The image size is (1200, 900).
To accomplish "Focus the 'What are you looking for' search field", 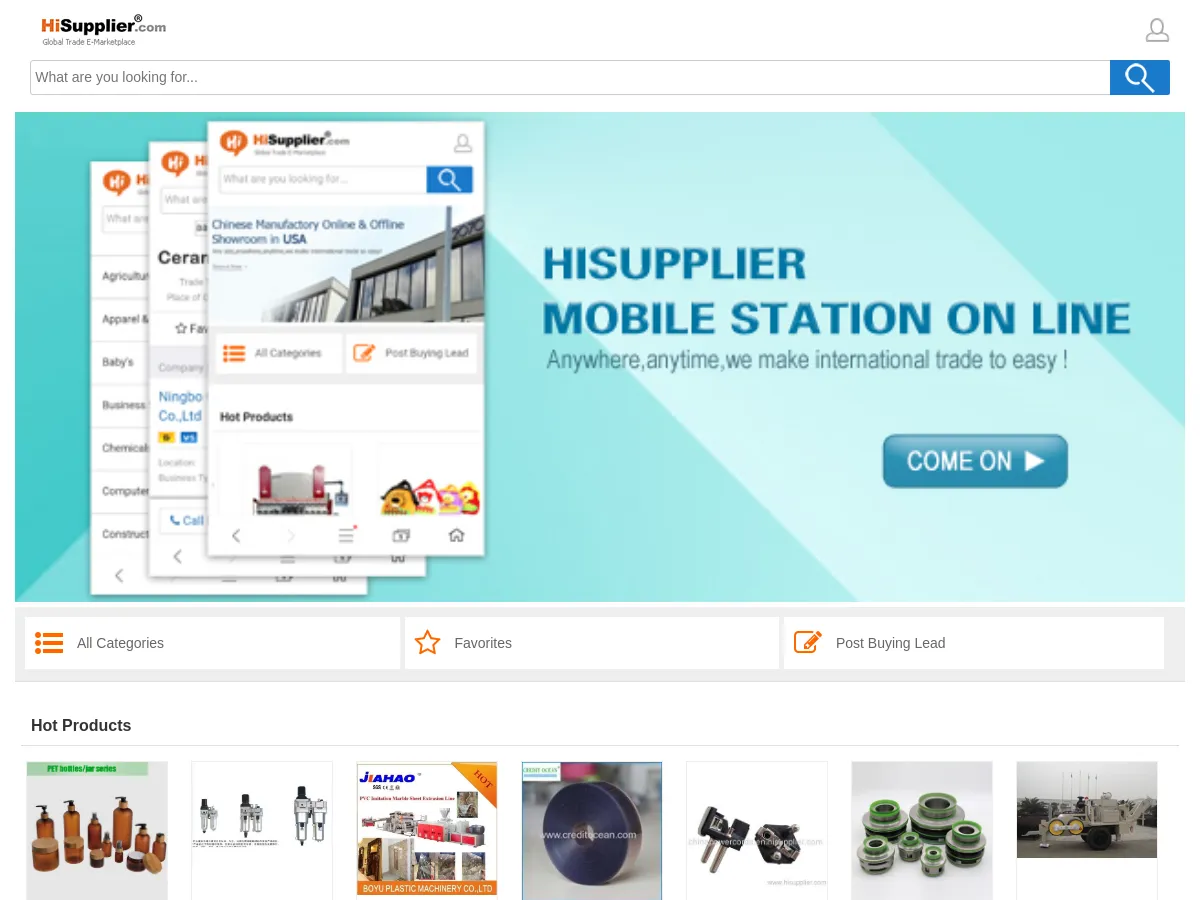I will 570,77.
